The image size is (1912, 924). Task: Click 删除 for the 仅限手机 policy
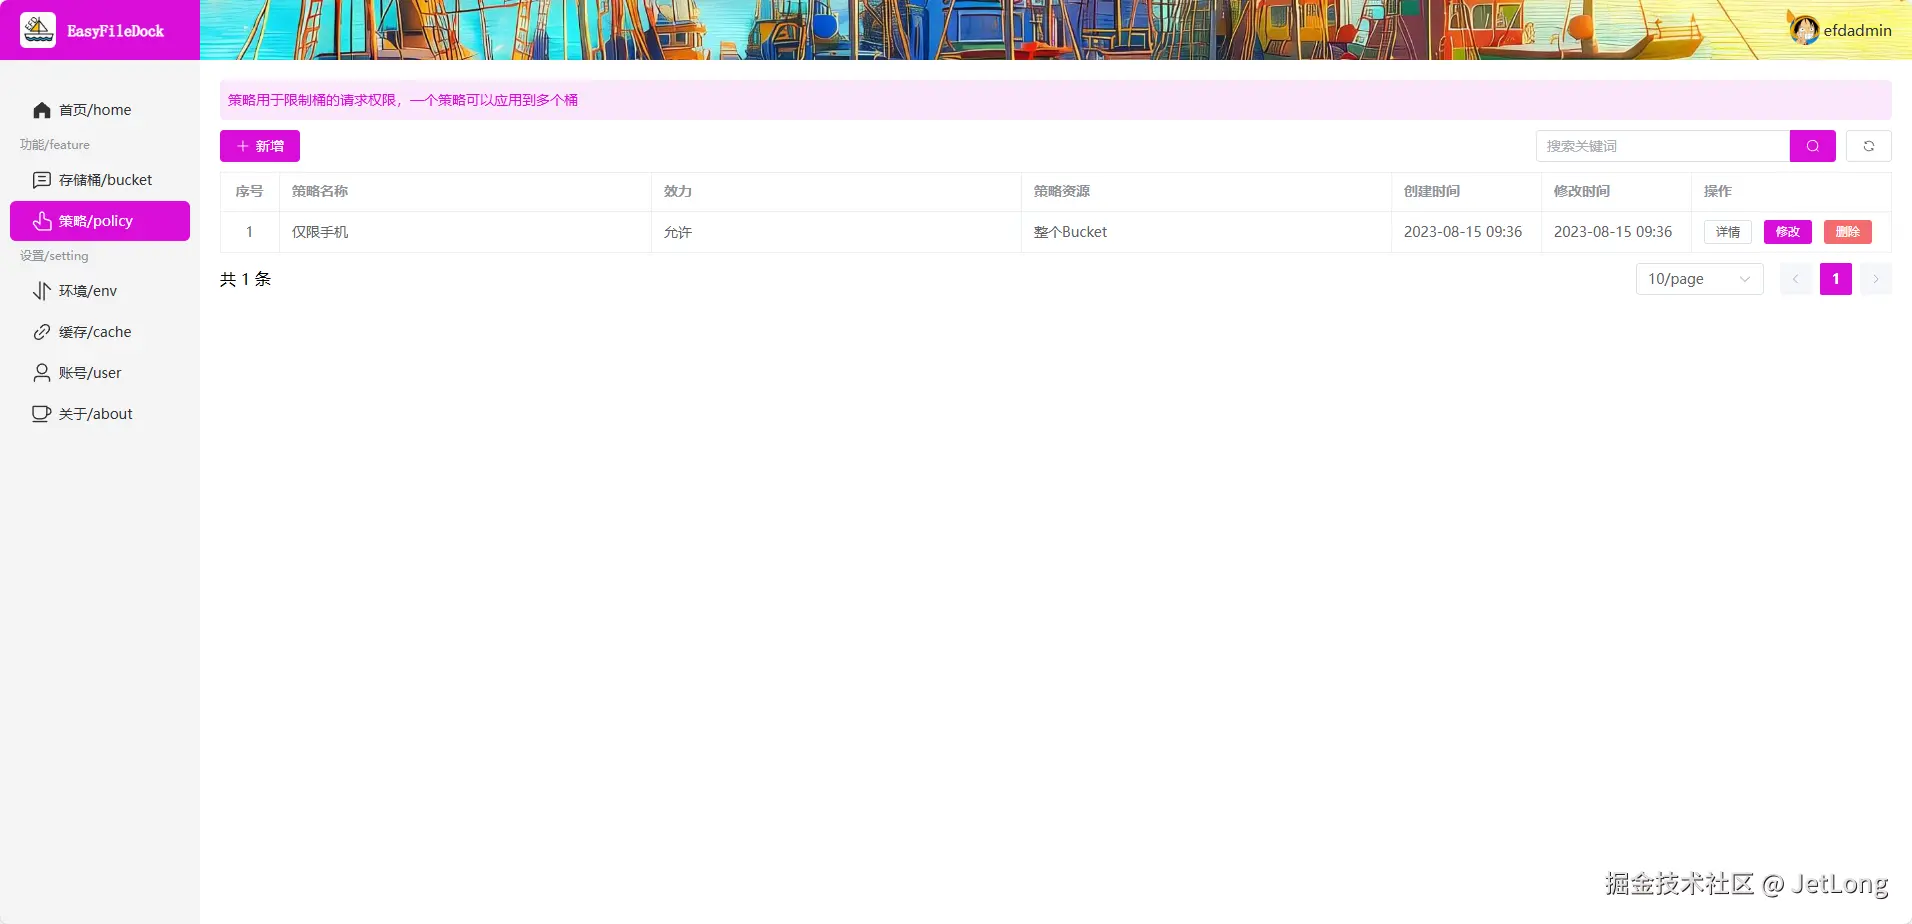(x=1848, y=232)
